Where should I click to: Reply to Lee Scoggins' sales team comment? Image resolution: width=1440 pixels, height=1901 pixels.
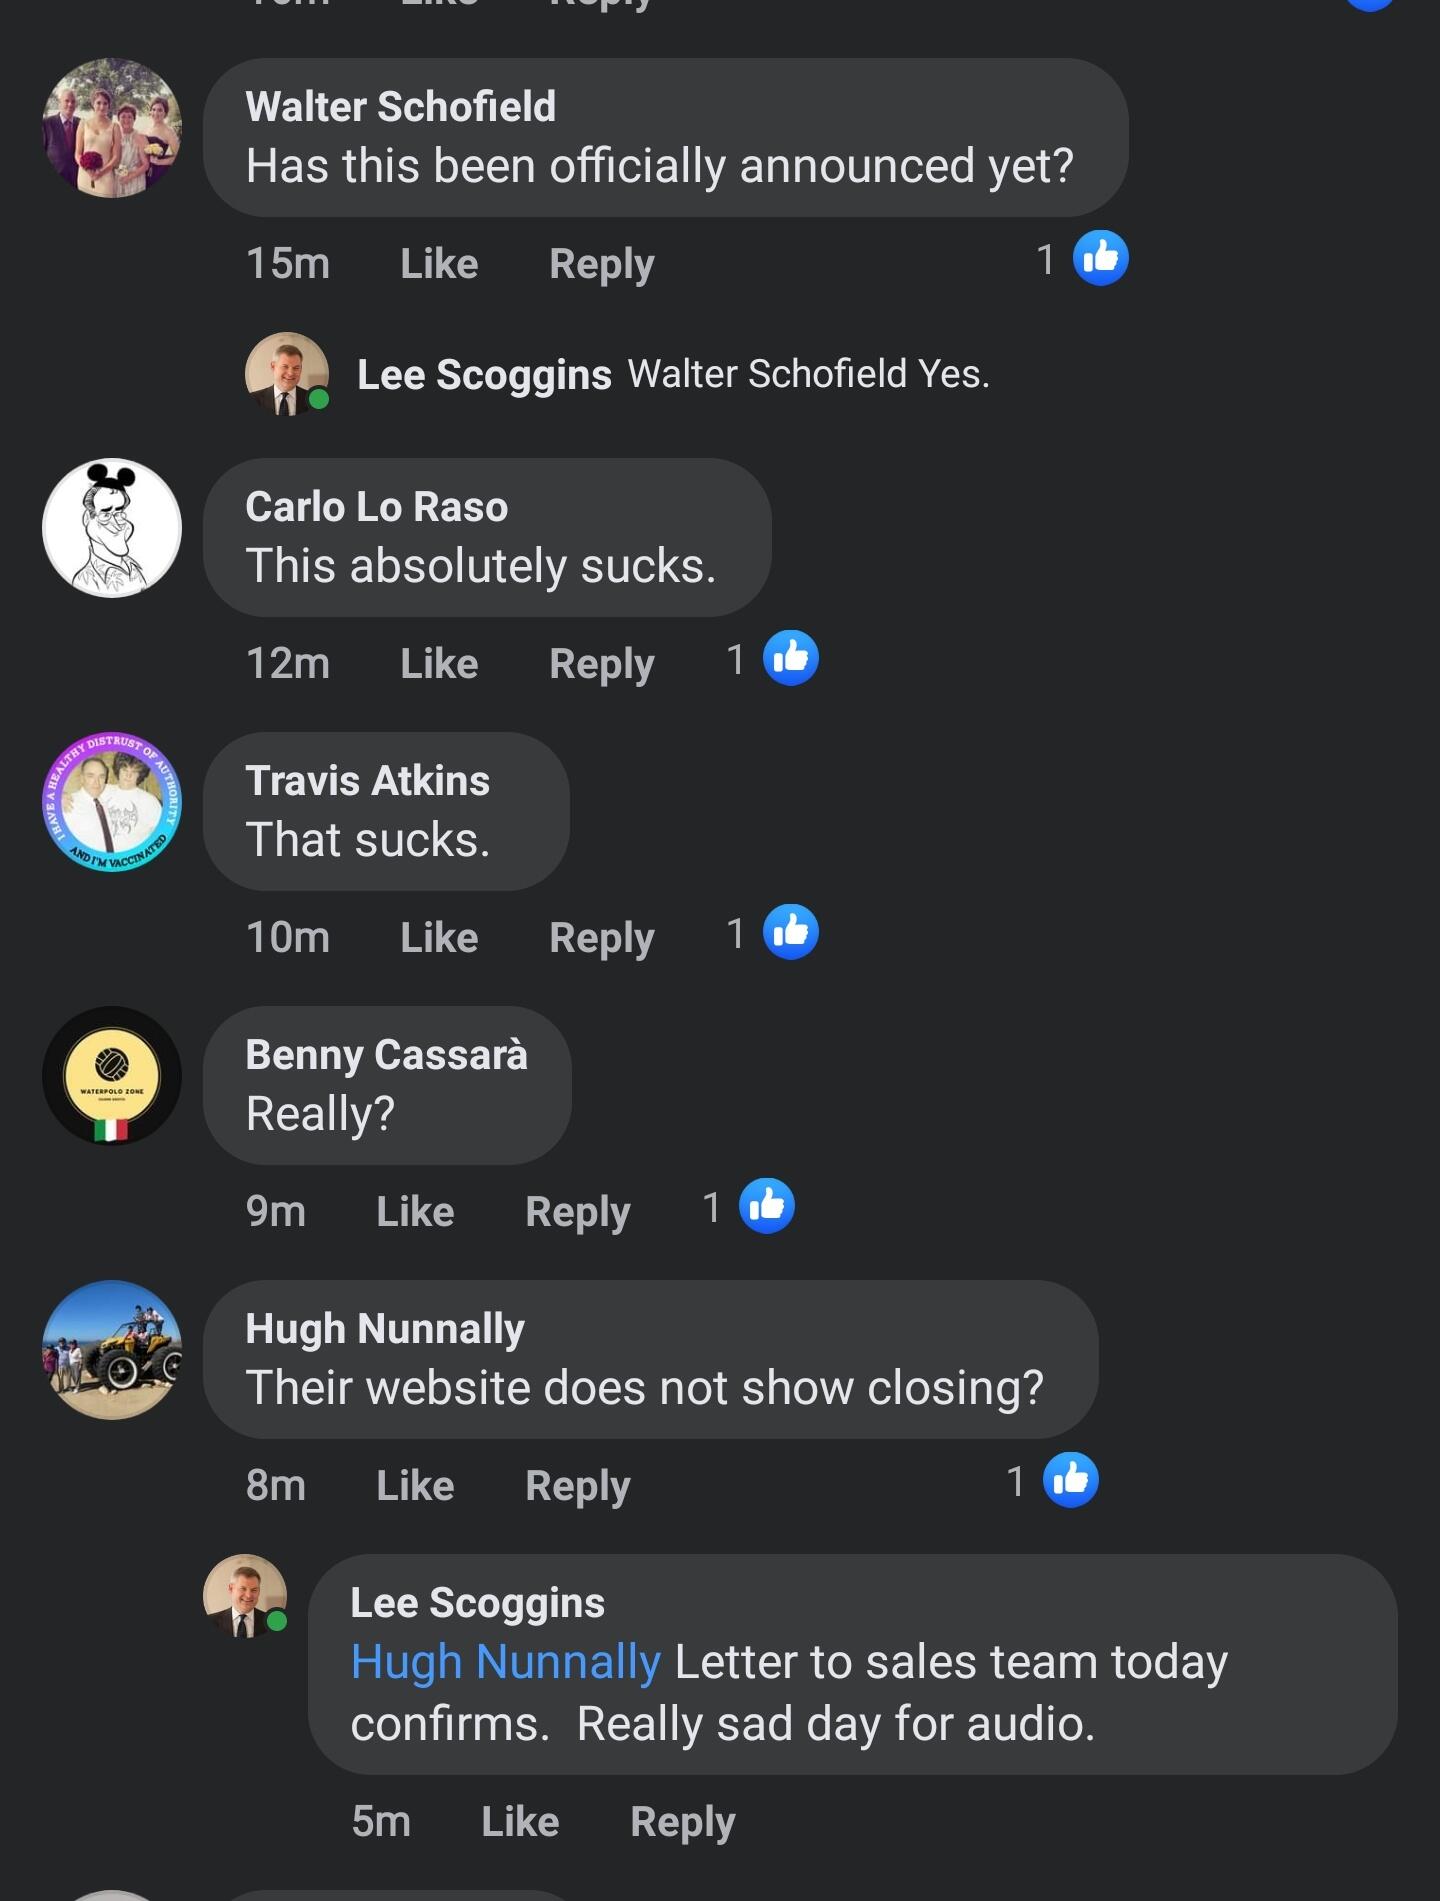[x=682, y=1822]
